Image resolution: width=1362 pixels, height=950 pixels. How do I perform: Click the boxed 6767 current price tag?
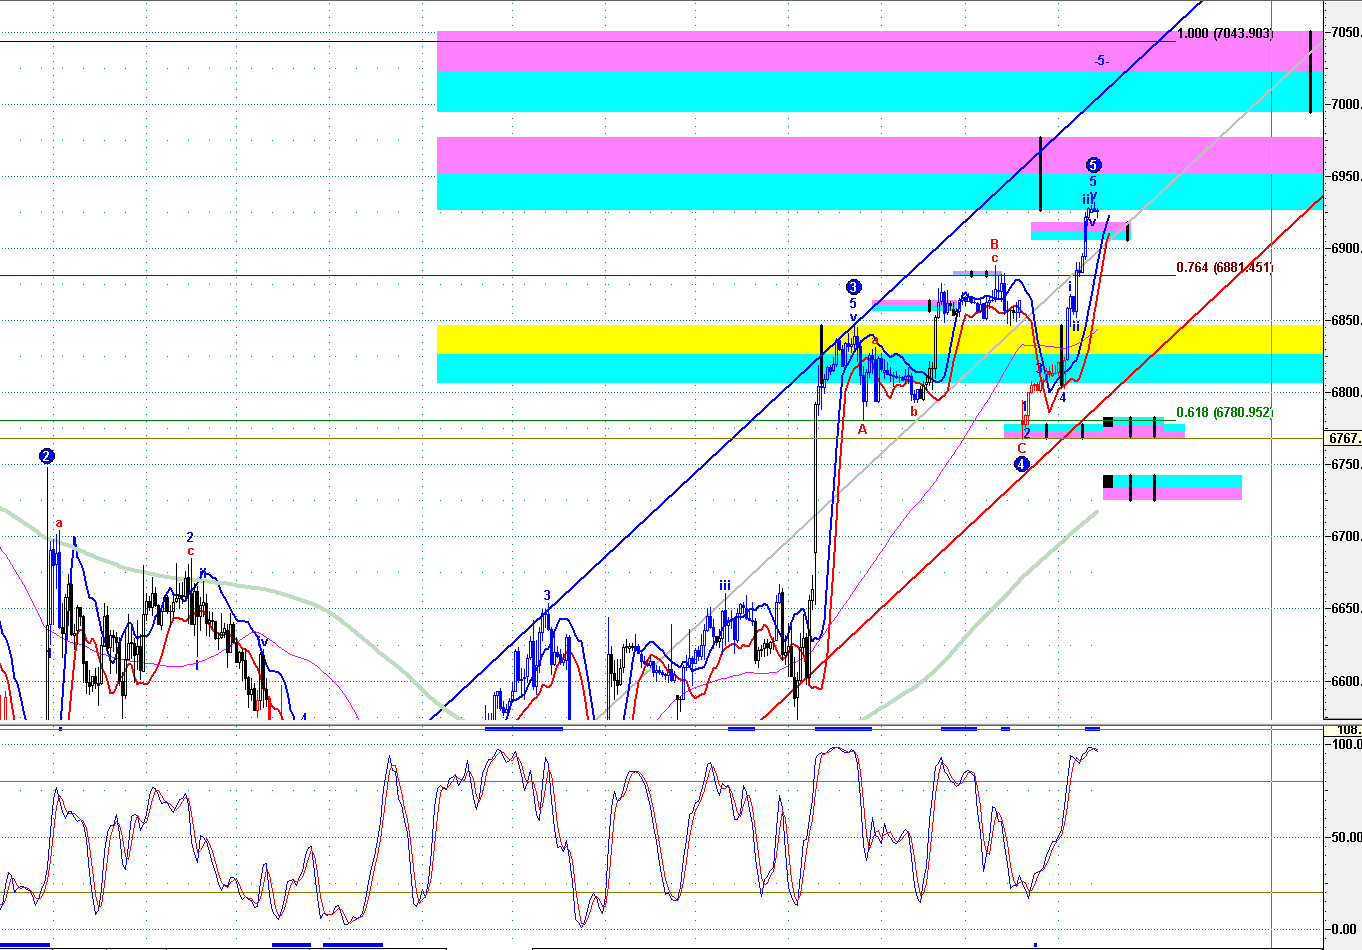click(x=1343, y=438)
